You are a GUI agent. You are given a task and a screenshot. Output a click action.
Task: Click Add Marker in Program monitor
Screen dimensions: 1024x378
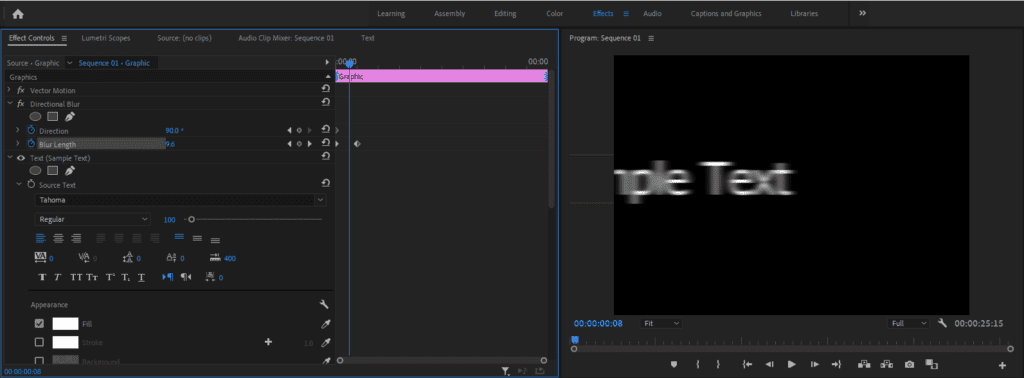tap(674, 364)
